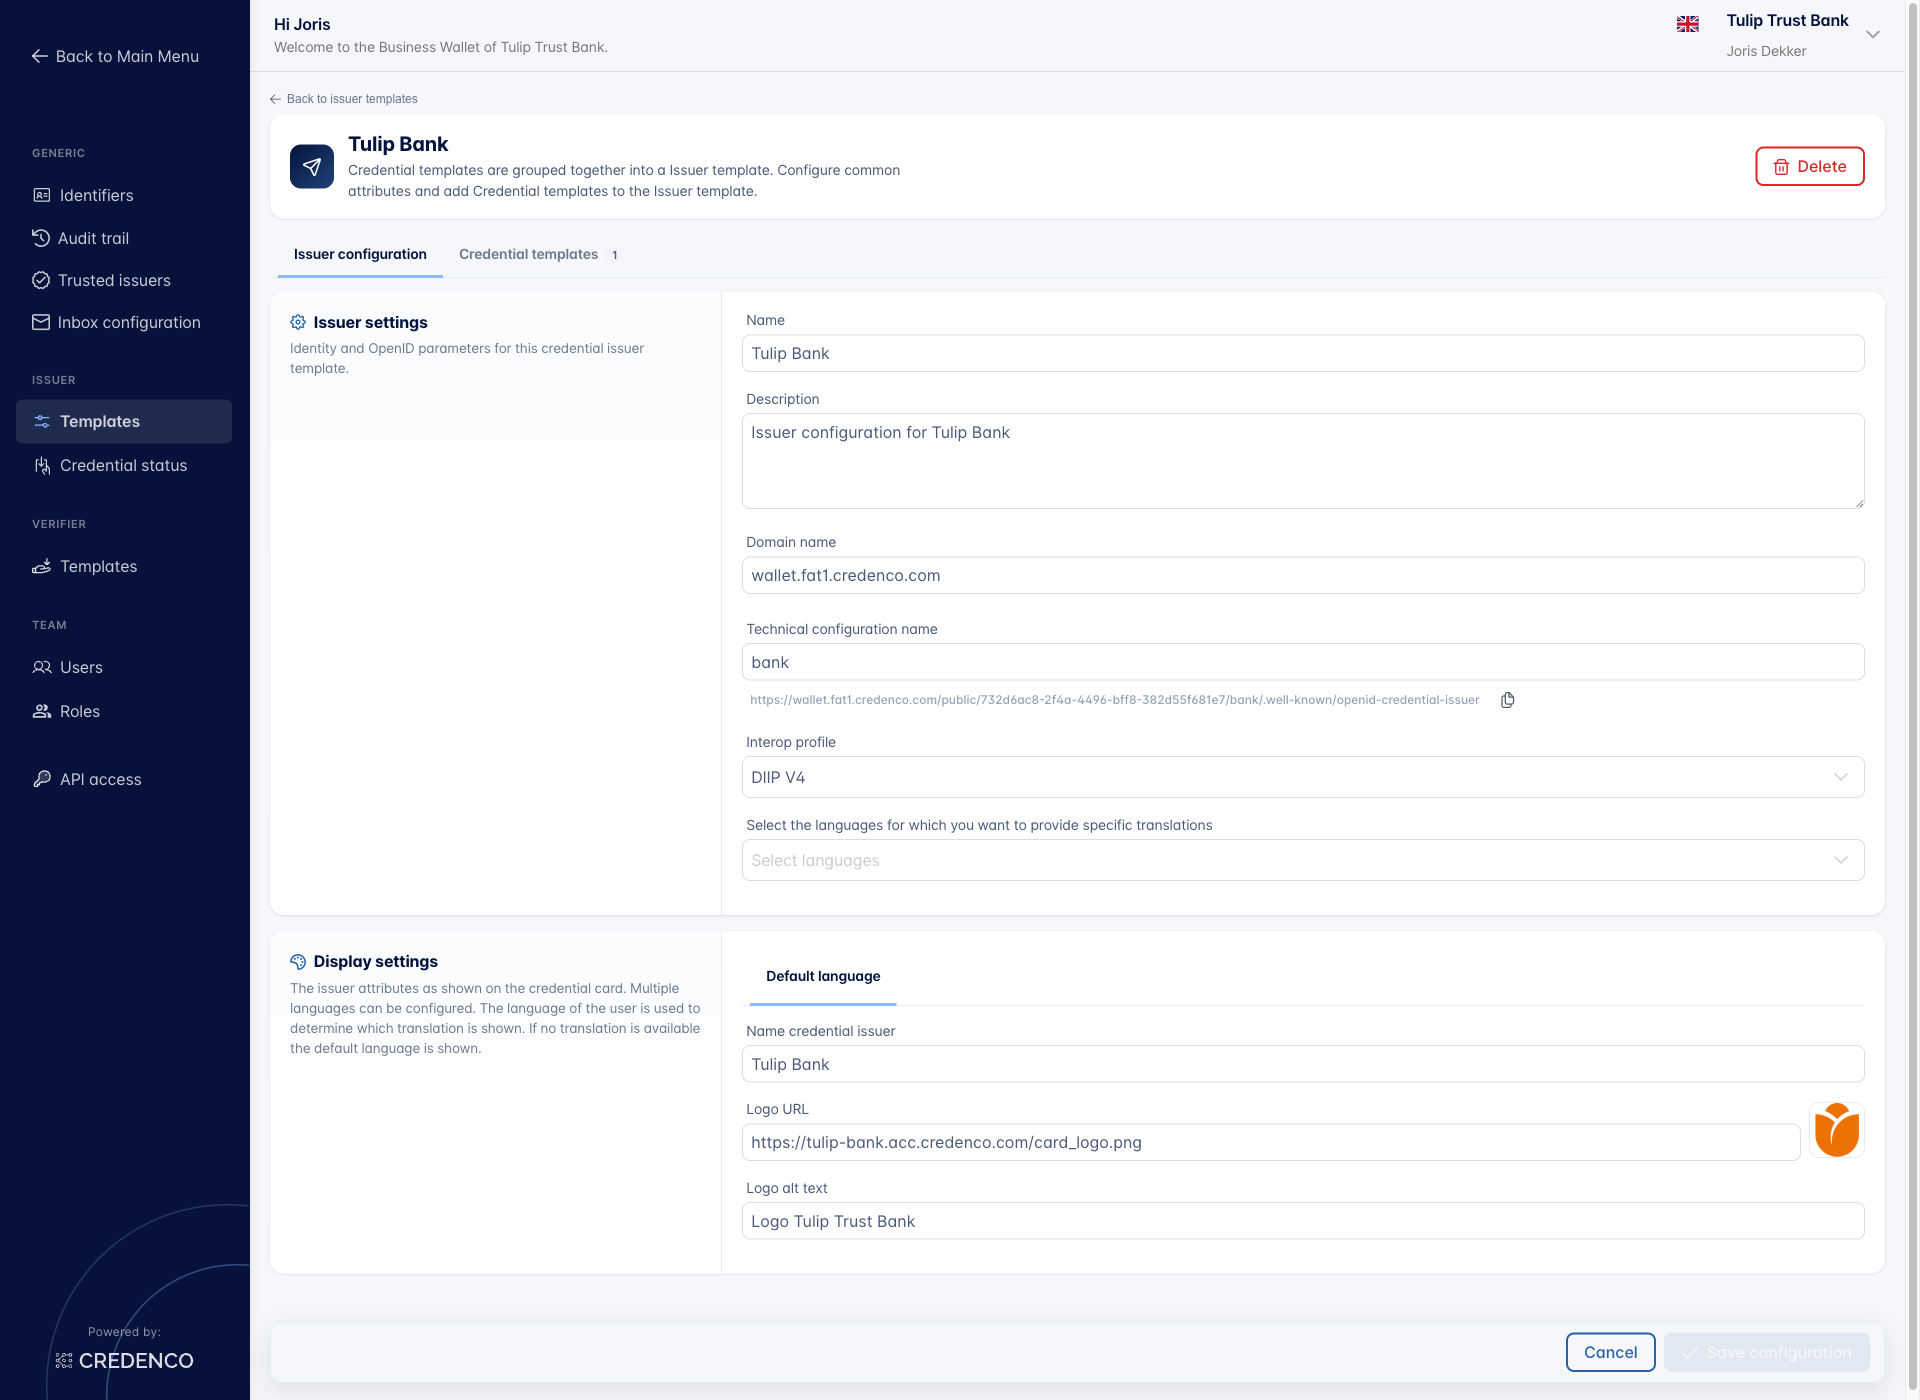Click the Tulip Bank paper plane icon
Viewport: 1920px width, 1400px height.
pos(312,166)
